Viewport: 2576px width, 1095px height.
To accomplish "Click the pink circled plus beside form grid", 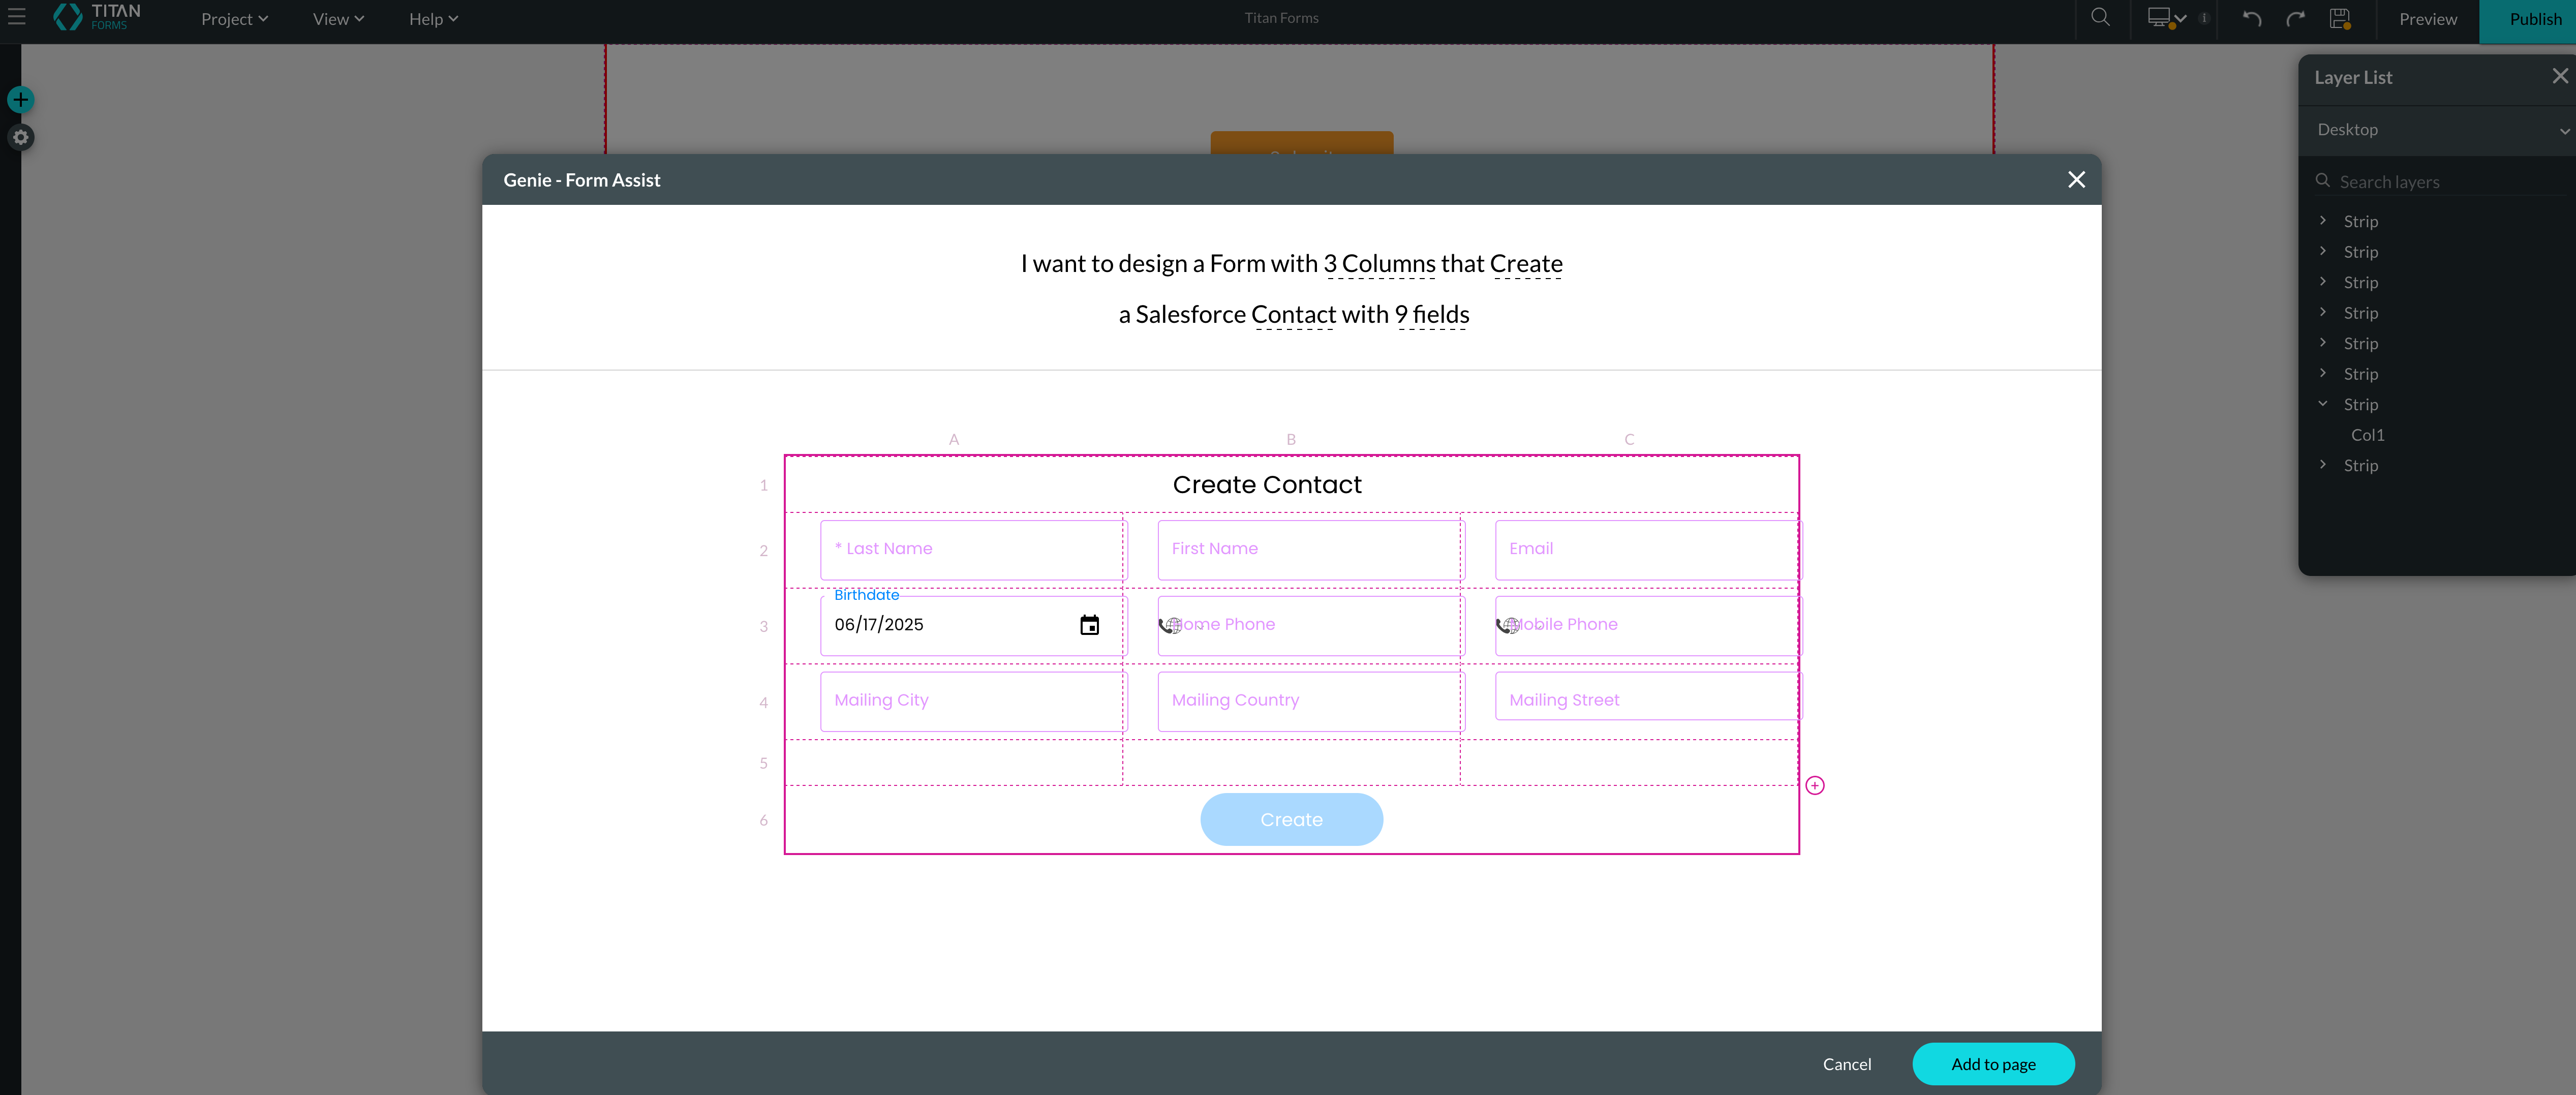I will tap(1814, 786).
